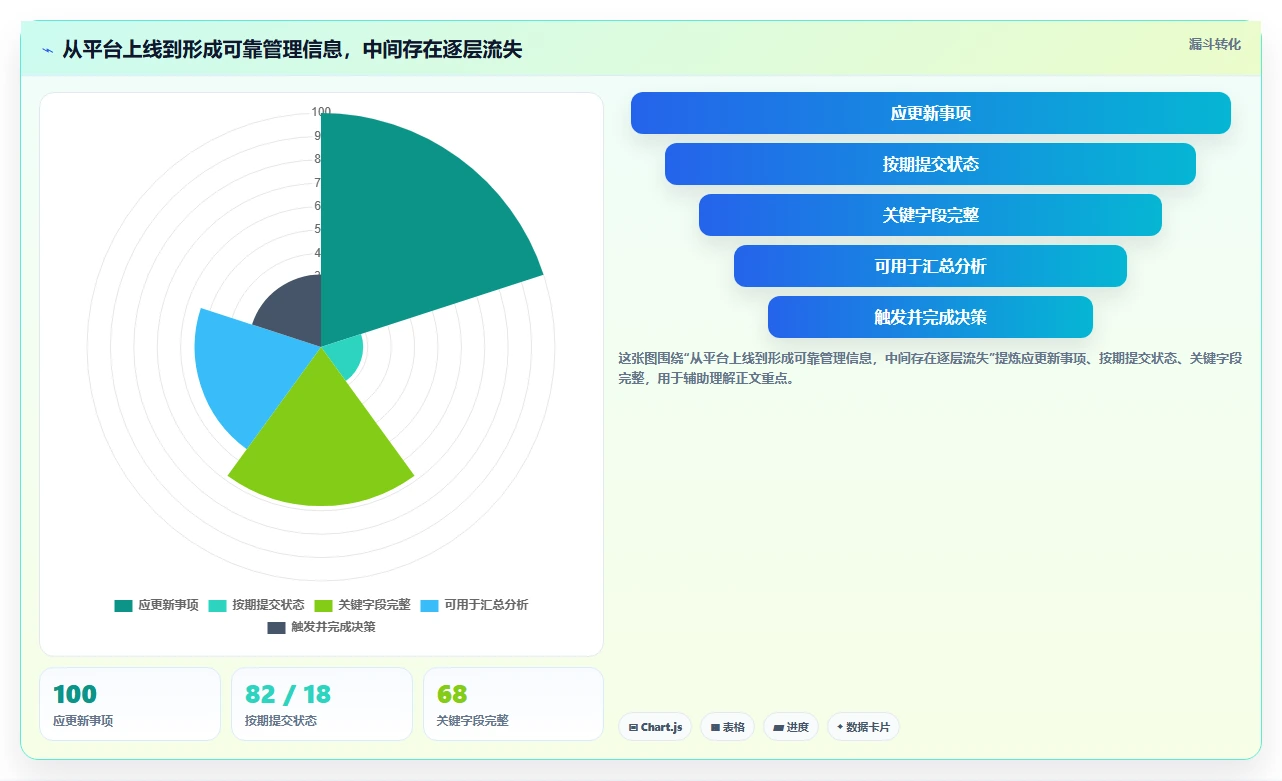Toggle the 可用于汇总分析 legend blue box
Screen dimensions: 1282x781
click(x=429, y=605)
